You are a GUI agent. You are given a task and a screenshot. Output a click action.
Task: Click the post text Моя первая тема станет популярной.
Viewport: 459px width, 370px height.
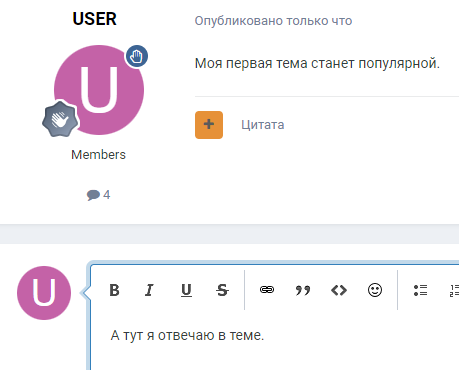(x=317, y=63)
